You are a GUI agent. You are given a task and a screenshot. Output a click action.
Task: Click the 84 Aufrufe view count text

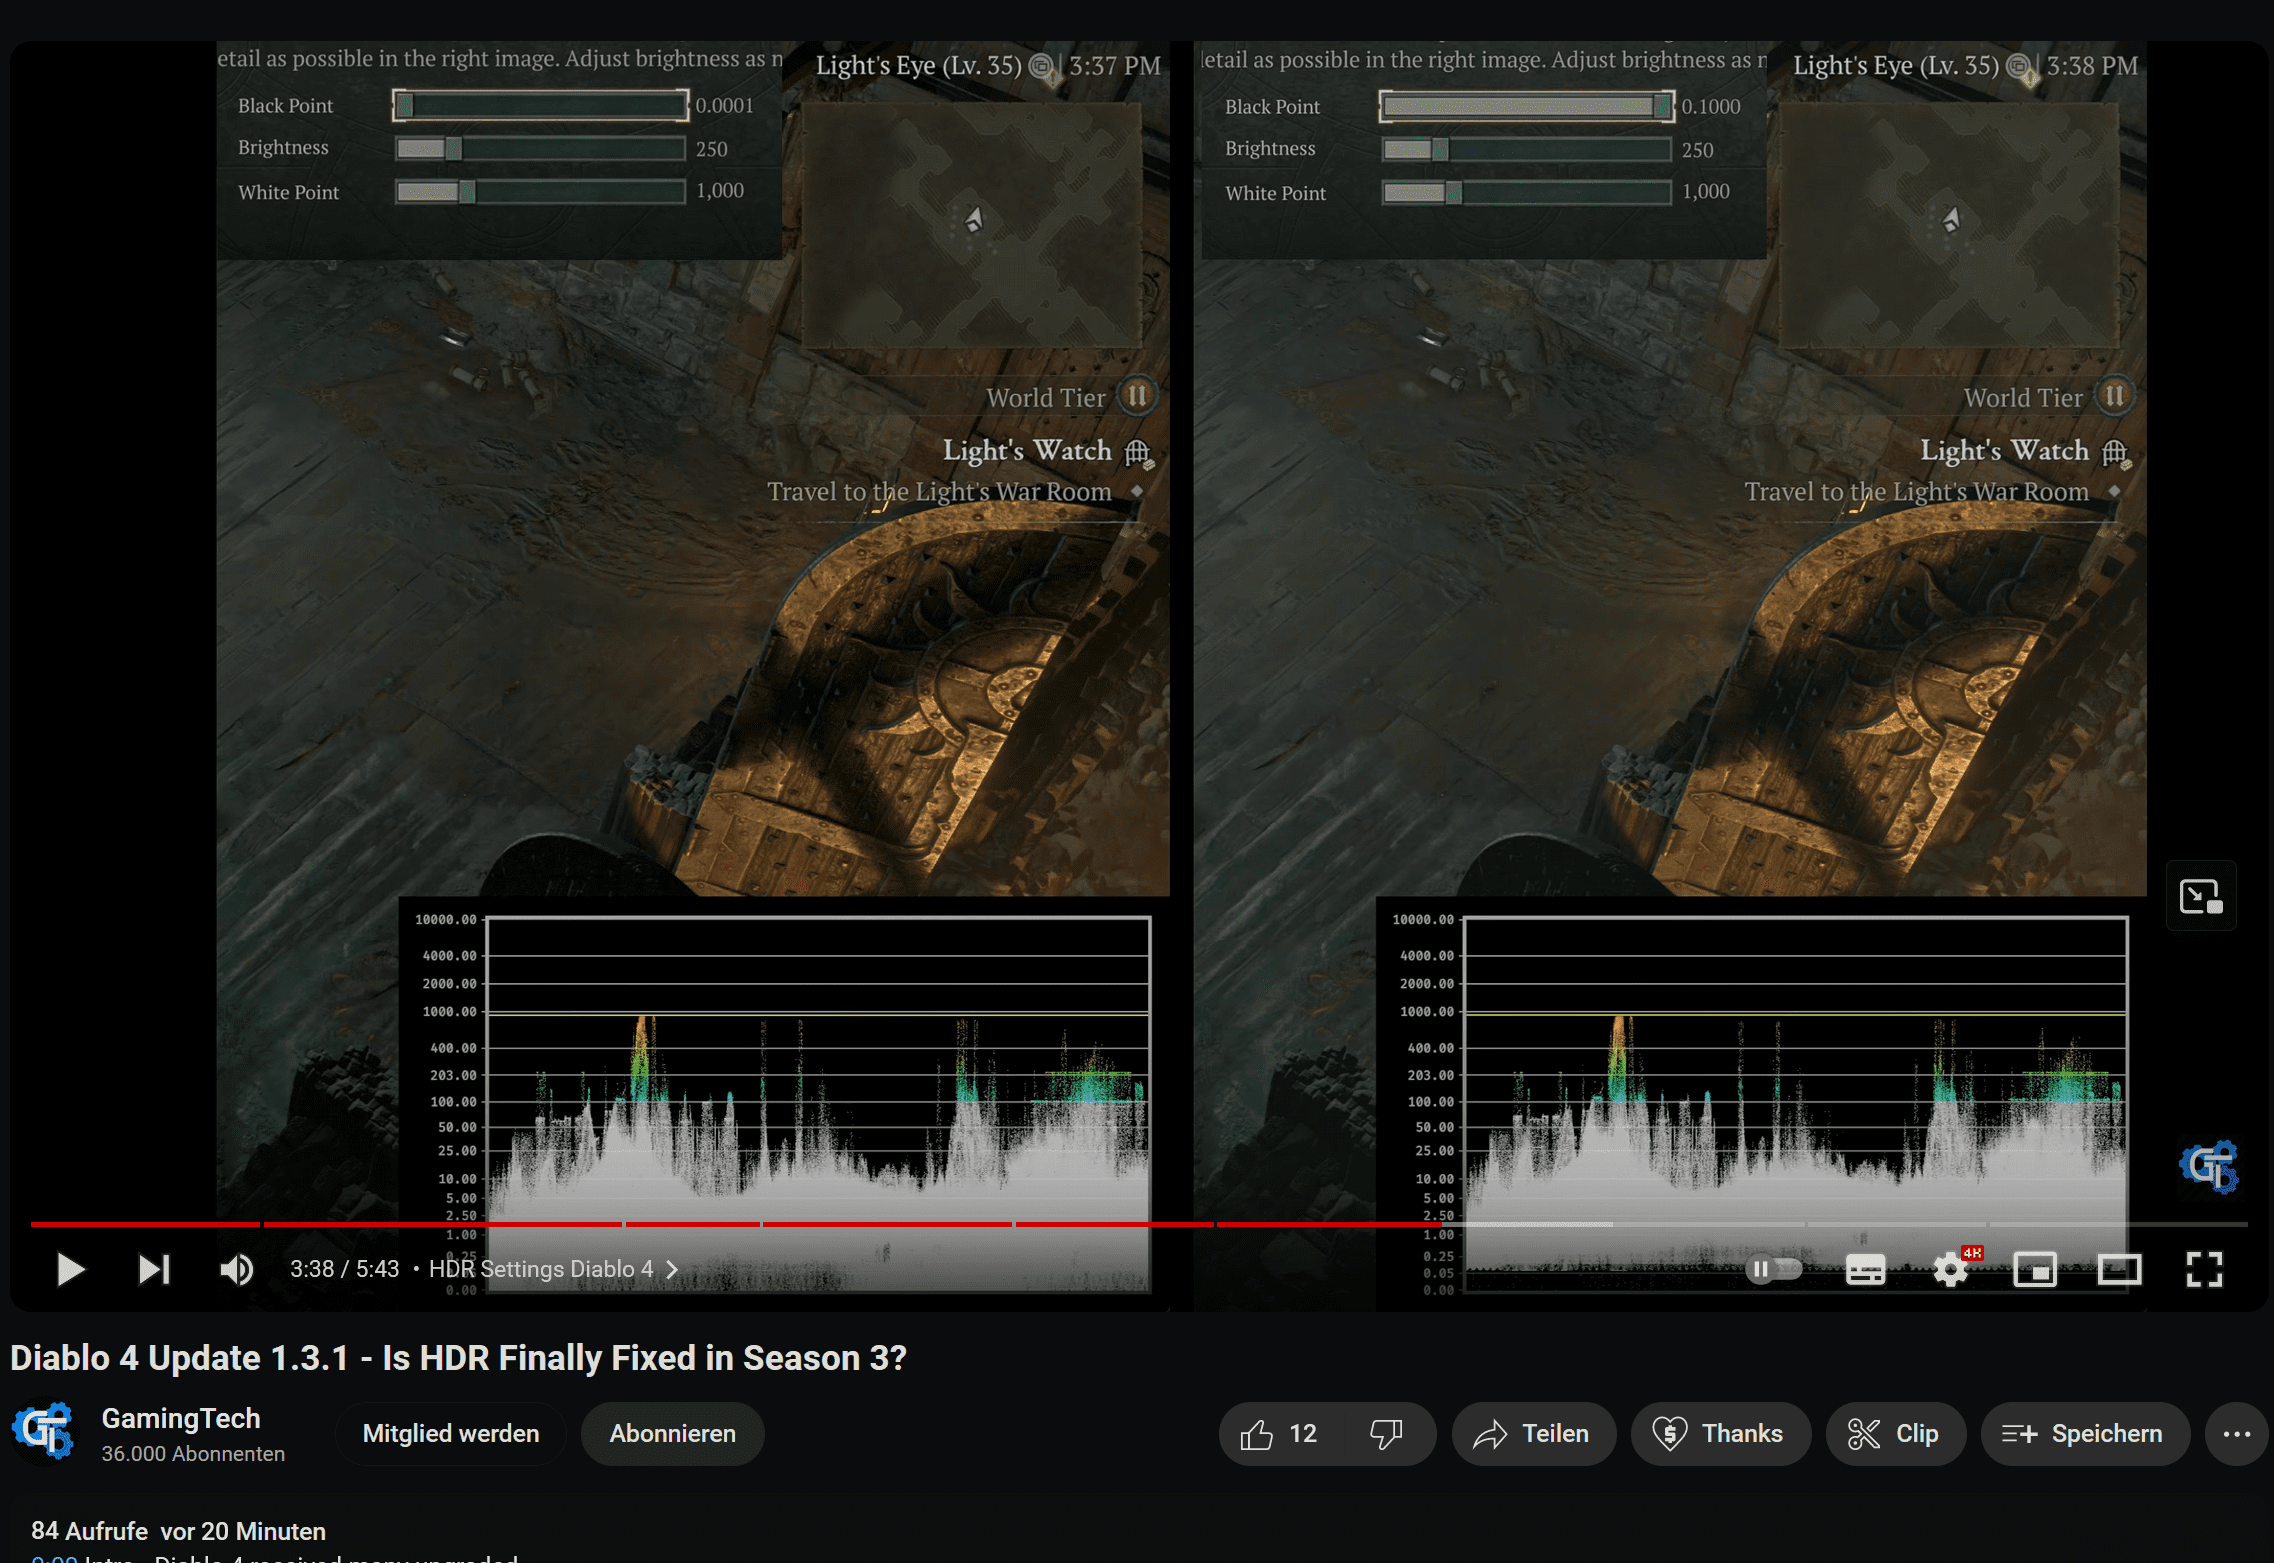(89, 1531)
